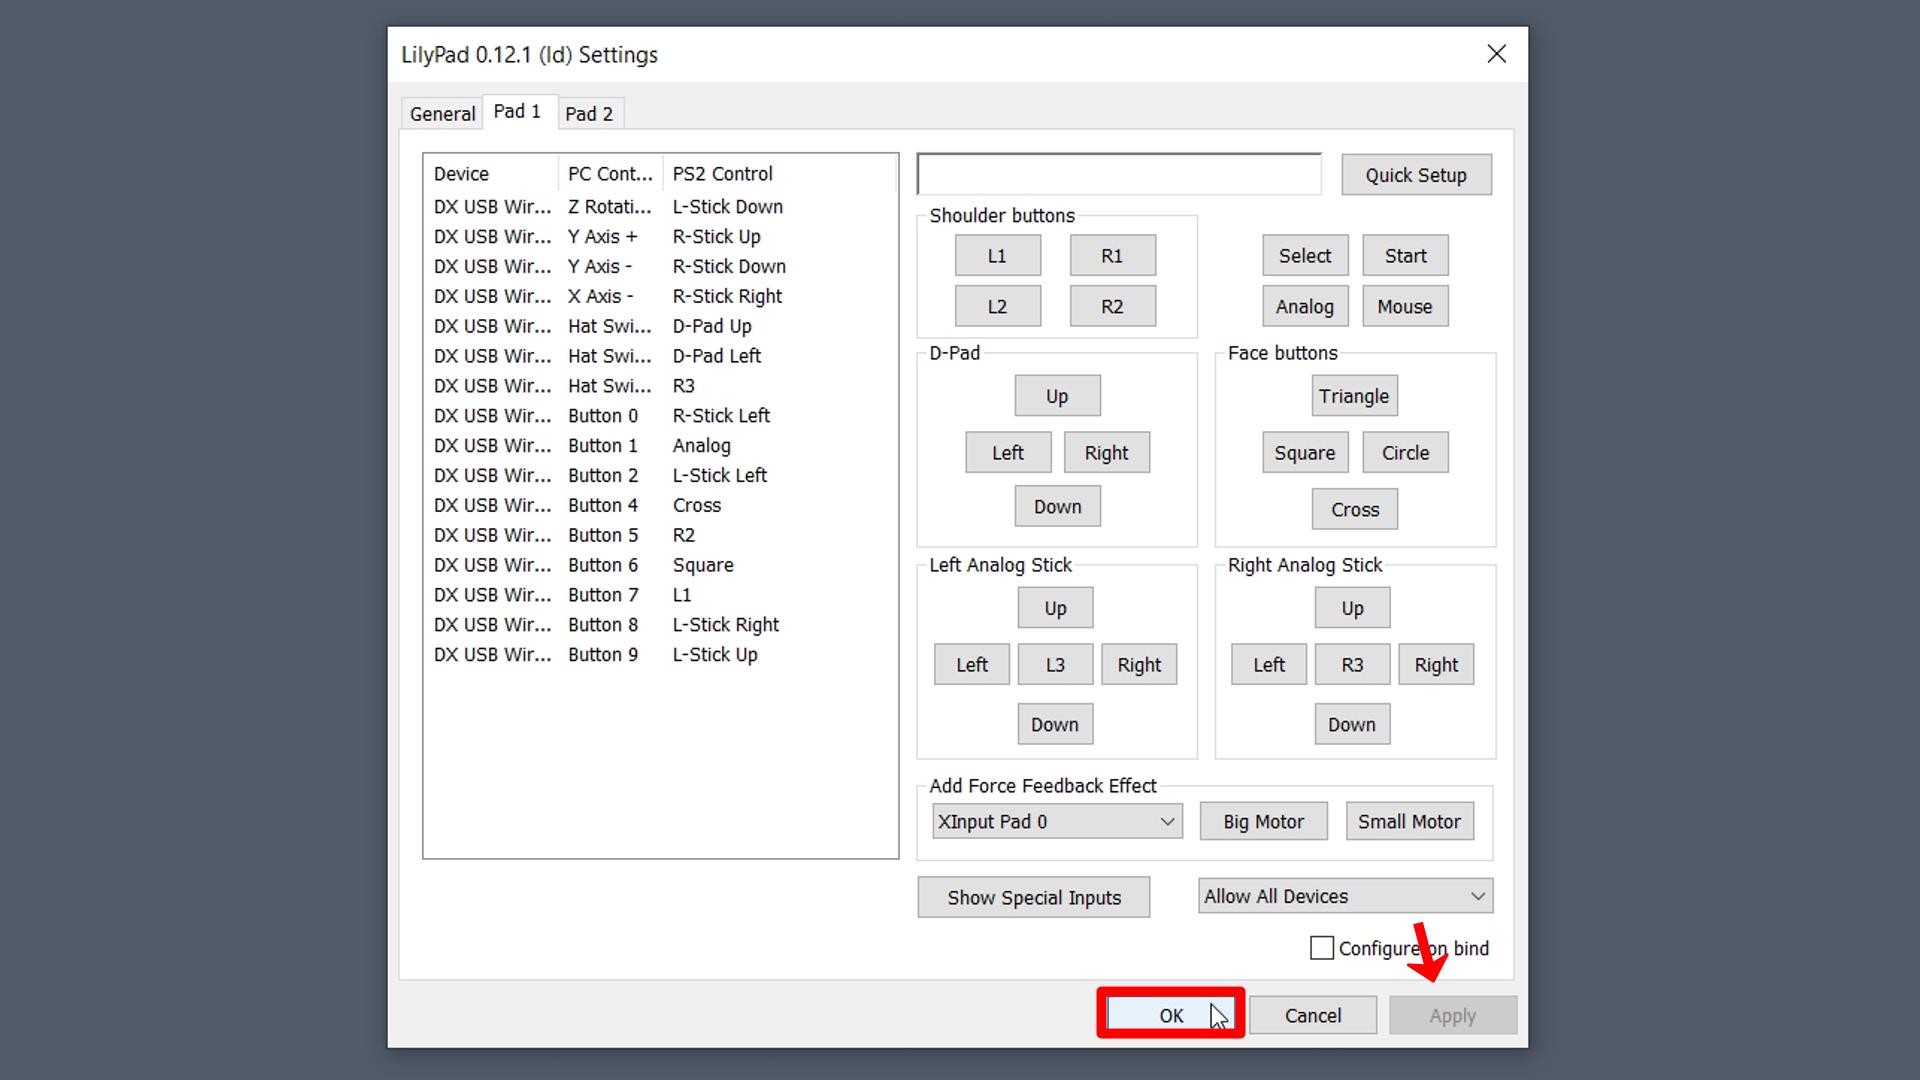Select the D-Pad Up binding row
Screen dimensions: 1920x1080
tap(660, 326)
